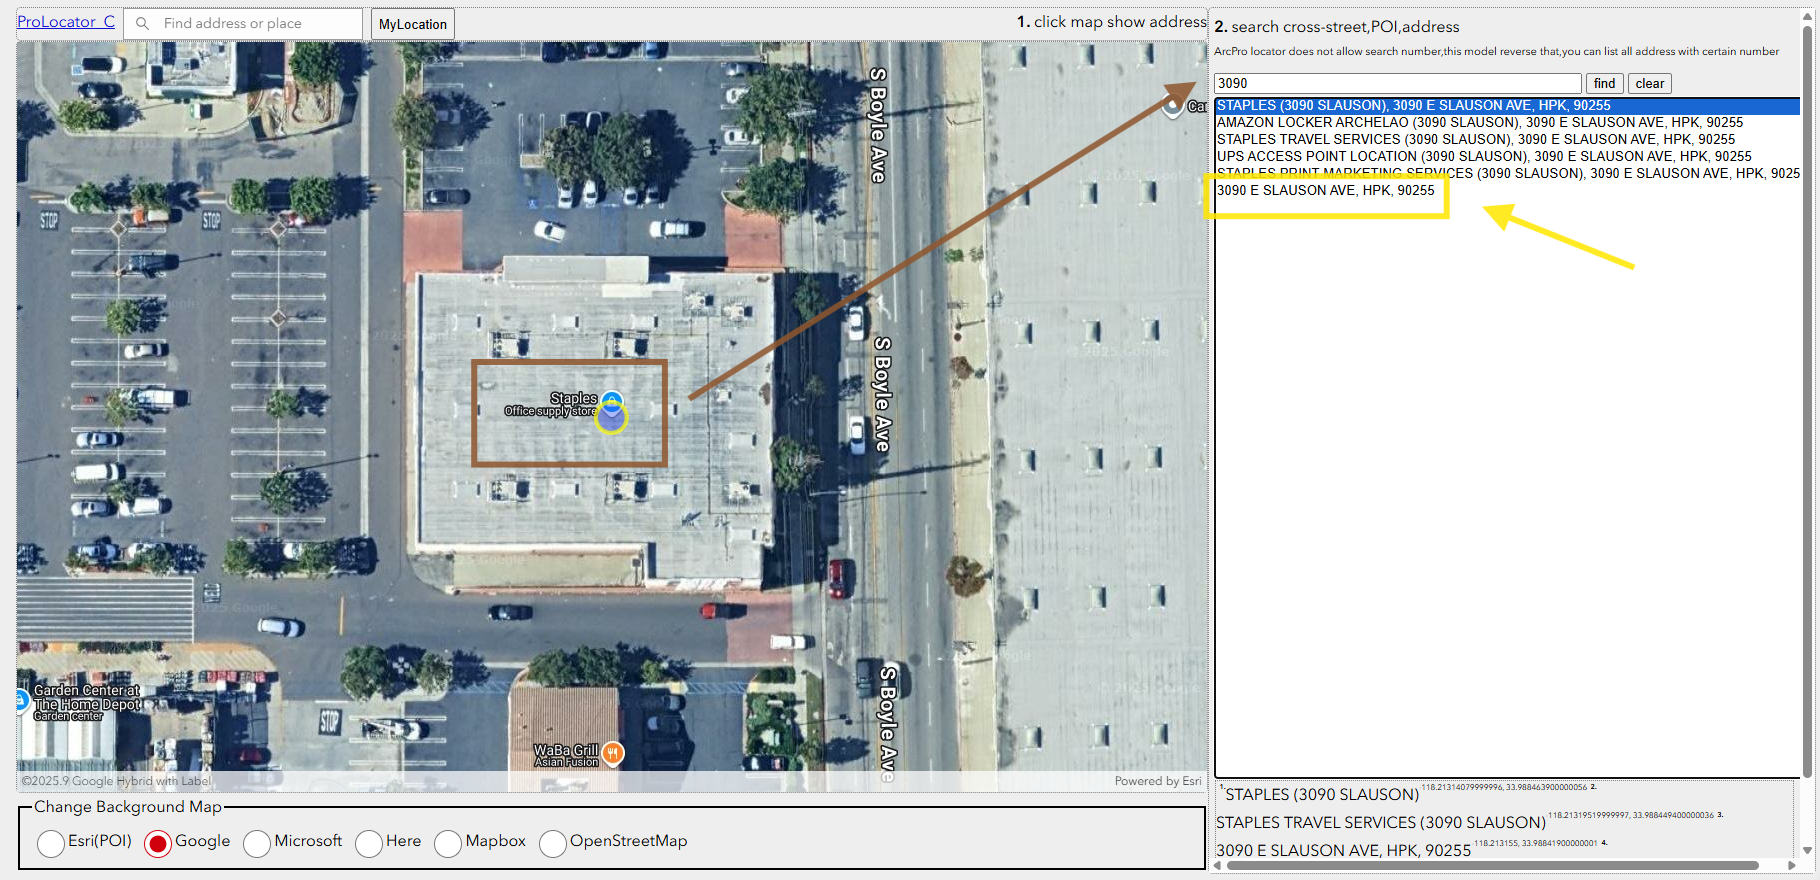The height and width of the screenshot is (880, 1820).
Task: Click the yellow circle location marker
Action: [611, 419]
